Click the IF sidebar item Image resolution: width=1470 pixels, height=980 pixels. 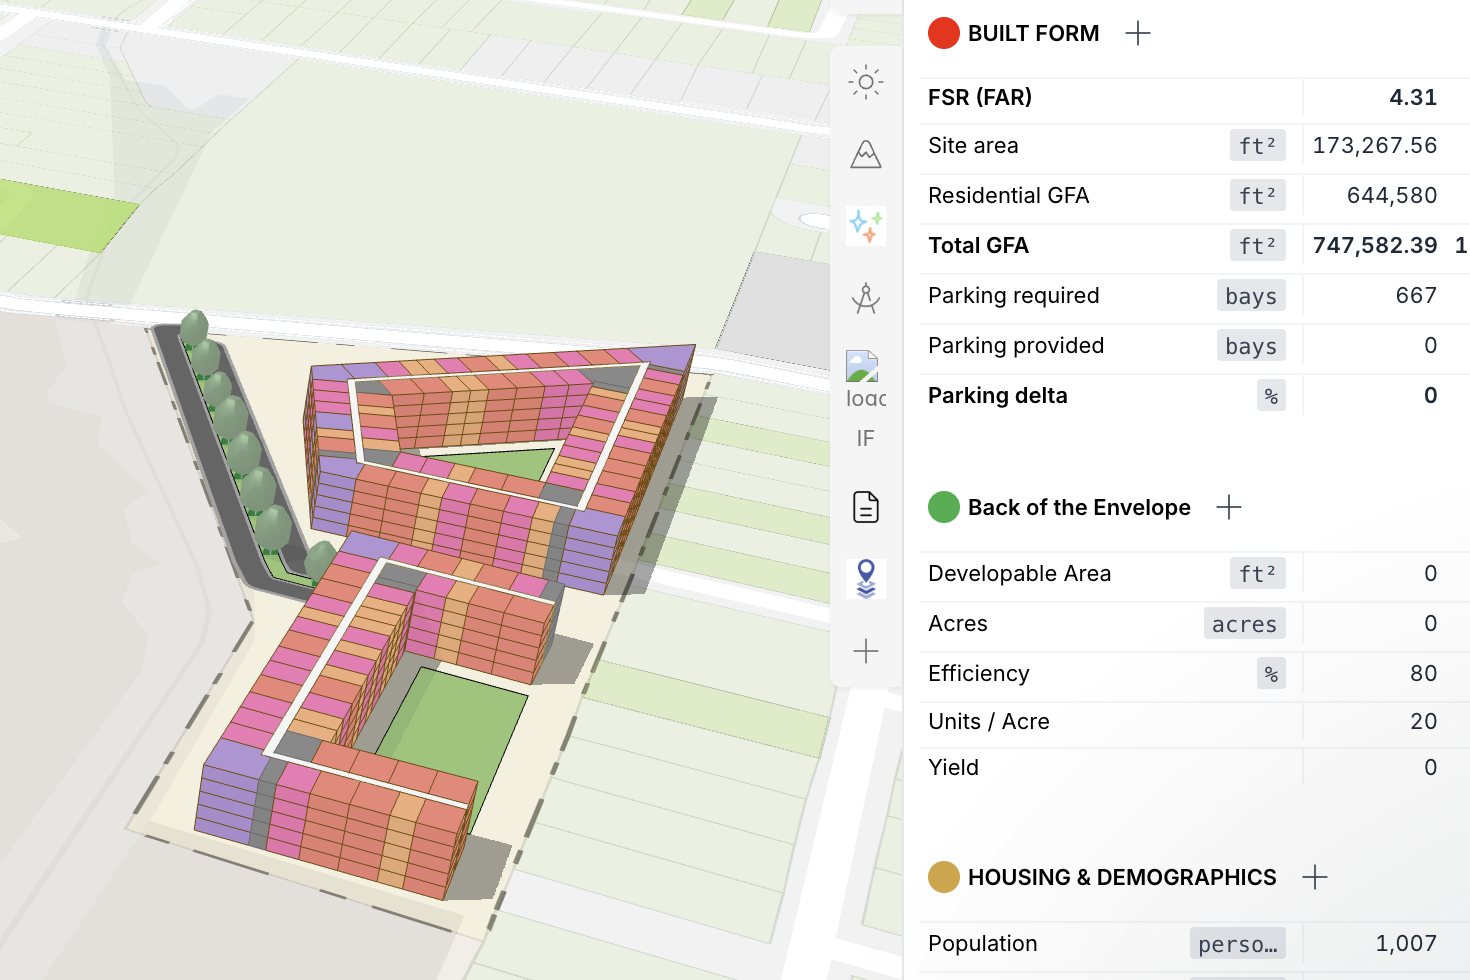(x=866, y=438)
